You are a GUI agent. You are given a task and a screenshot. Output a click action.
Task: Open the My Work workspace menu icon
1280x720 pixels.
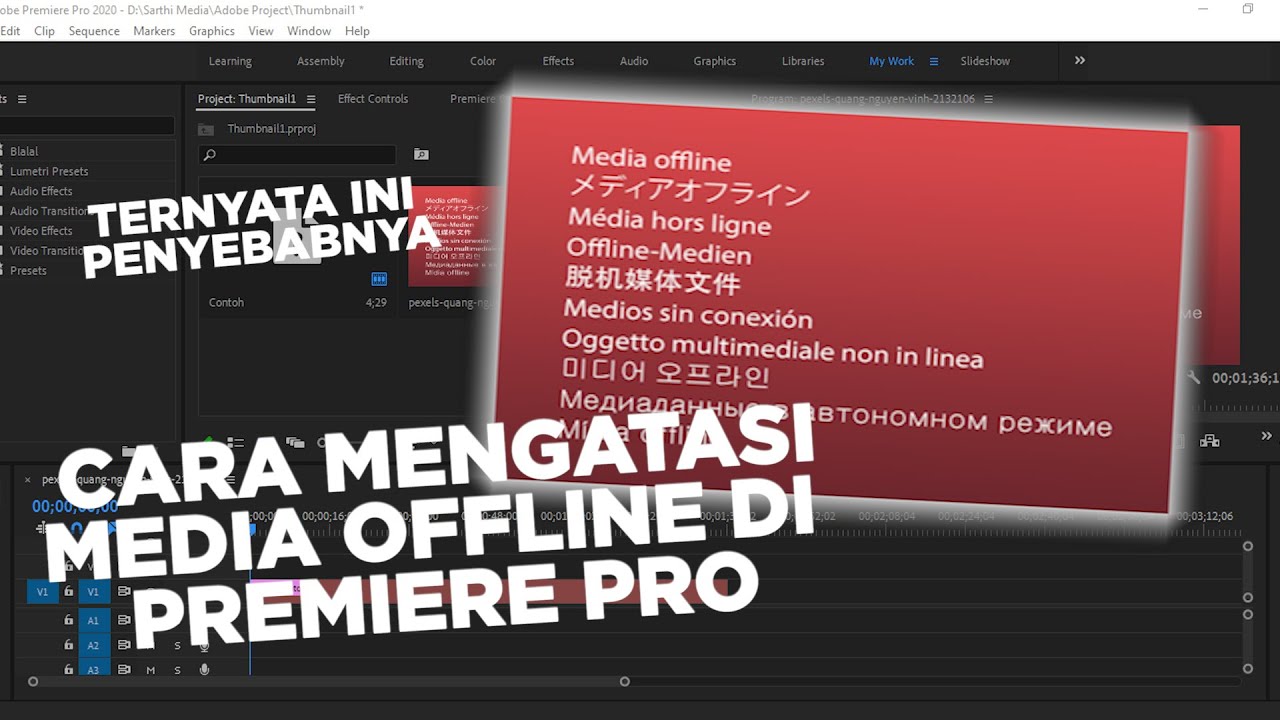coord(934,61)
